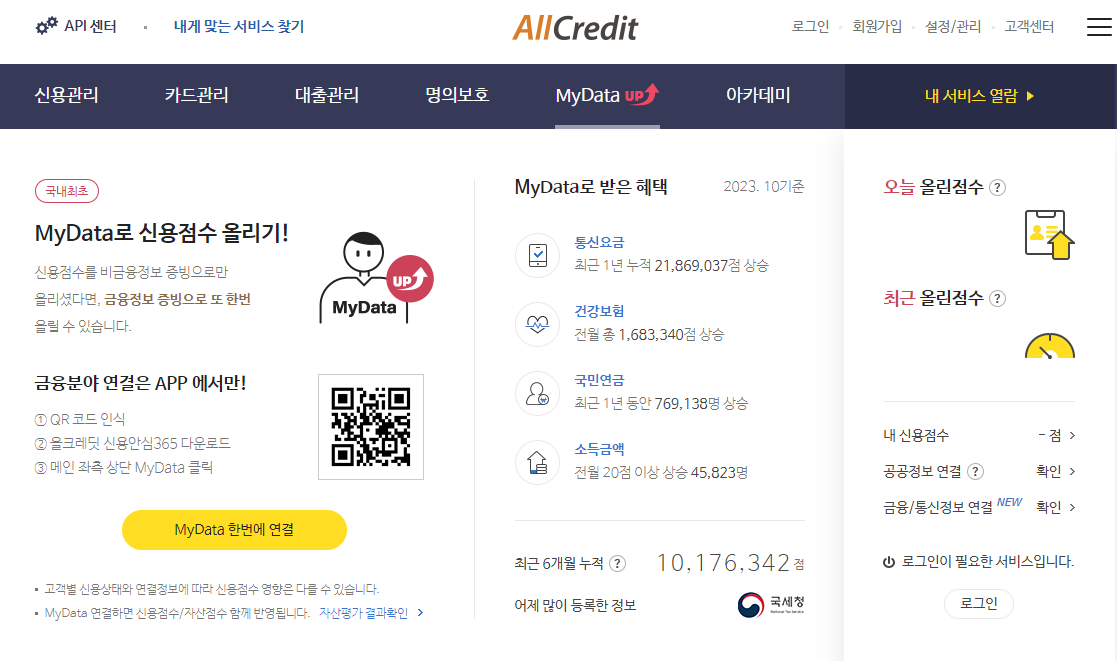Click 금융분야 연결은 APP 에서만! heading
The height and width of the screenshot is (661, 1117).
coord(140,383)
